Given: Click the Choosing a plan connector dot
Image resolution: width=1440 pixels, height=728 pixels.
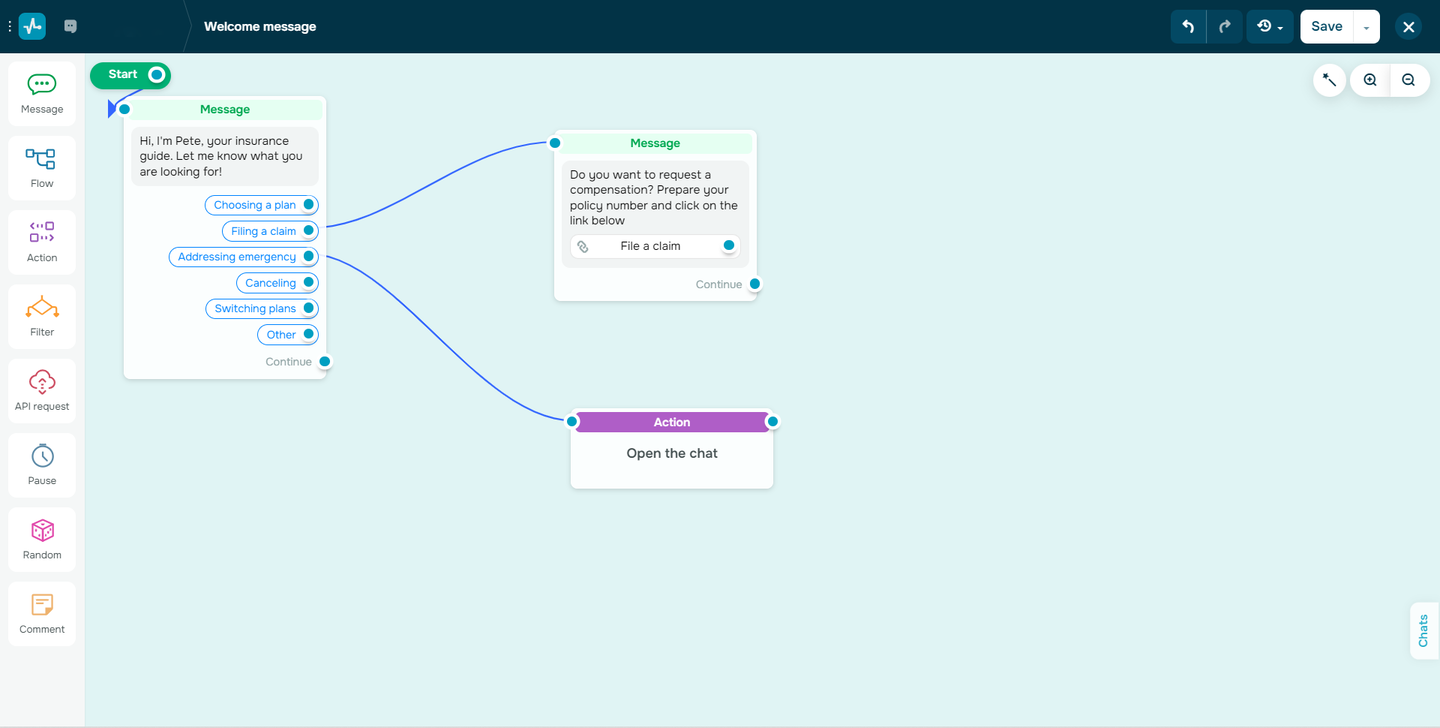Looking at the screenshot, I should coord(309,205).
